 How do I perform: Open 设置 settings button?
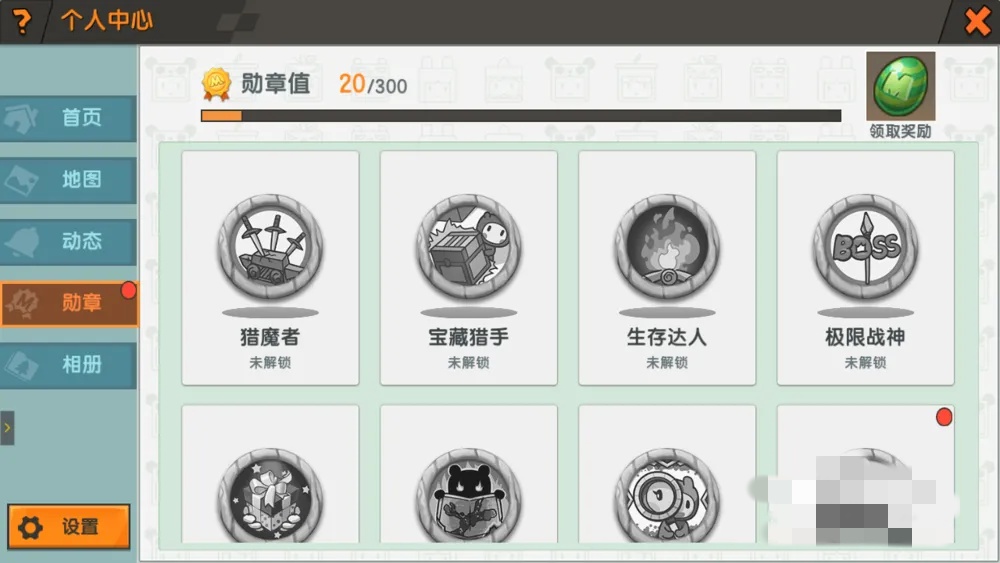pos(69,527)
